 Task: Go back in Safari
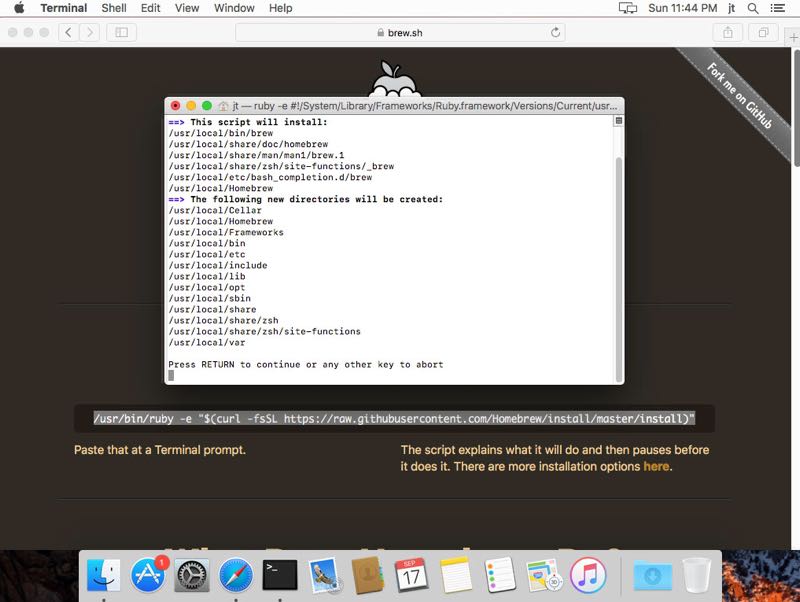tap(68, 33)
